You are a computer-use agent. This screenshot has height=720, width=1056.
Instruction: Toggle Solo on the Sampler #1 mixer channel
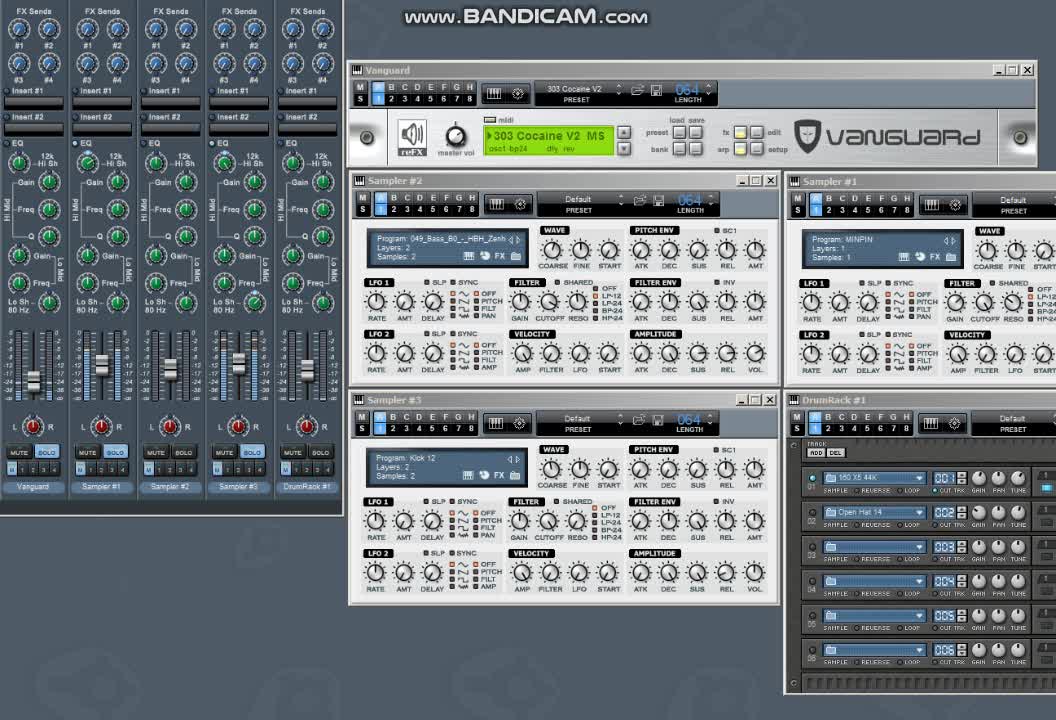[115, 453]
